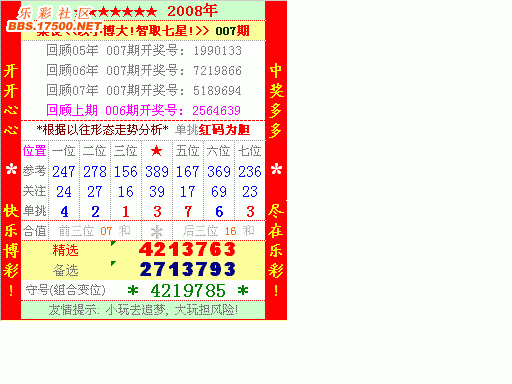Click the 红码为胆 red label
The height and width of the screenshot is (384, 512).
(224, 130)
